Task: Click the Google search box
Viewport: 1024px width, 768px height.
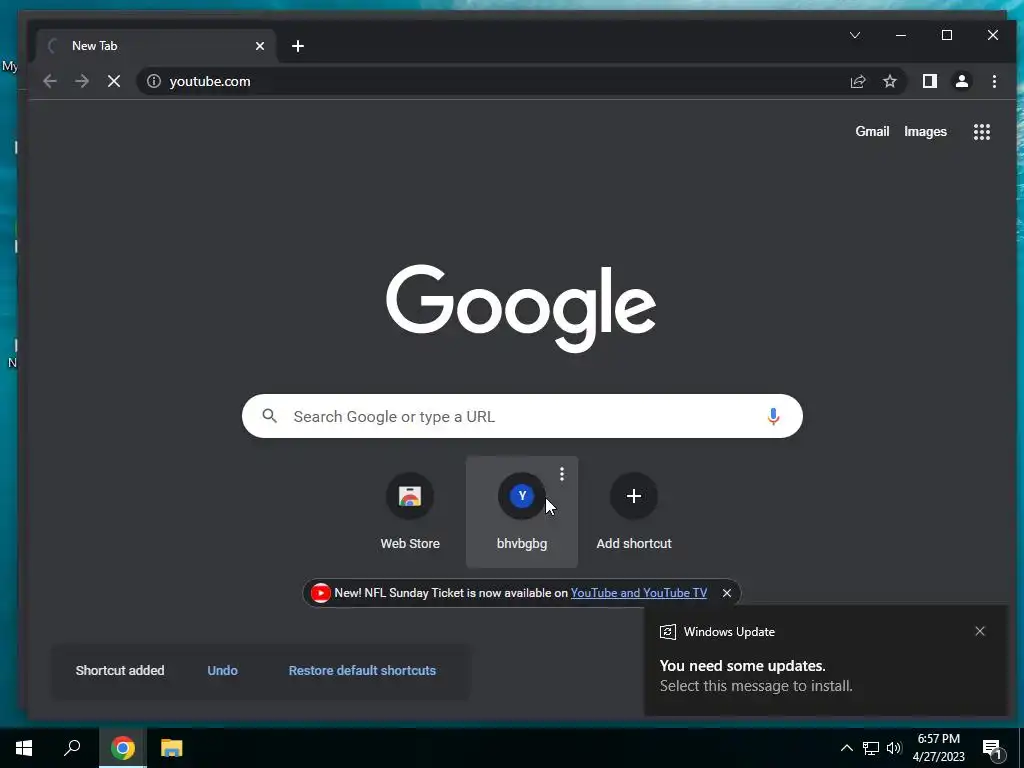Action: pyautogui.click(x=522, y=416)
